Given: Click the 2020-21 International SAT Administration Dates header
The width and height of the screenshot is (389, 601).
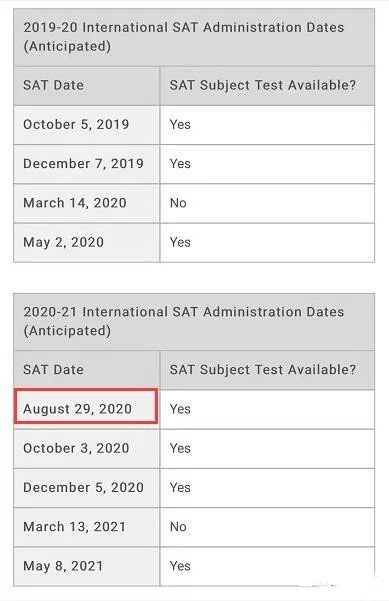Looking at the screenshot, I should click(194, 322).
